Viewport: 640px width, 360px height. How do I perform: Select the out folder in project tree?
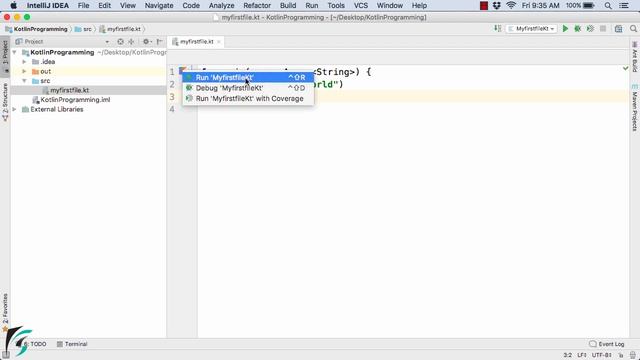pos(41,71)
